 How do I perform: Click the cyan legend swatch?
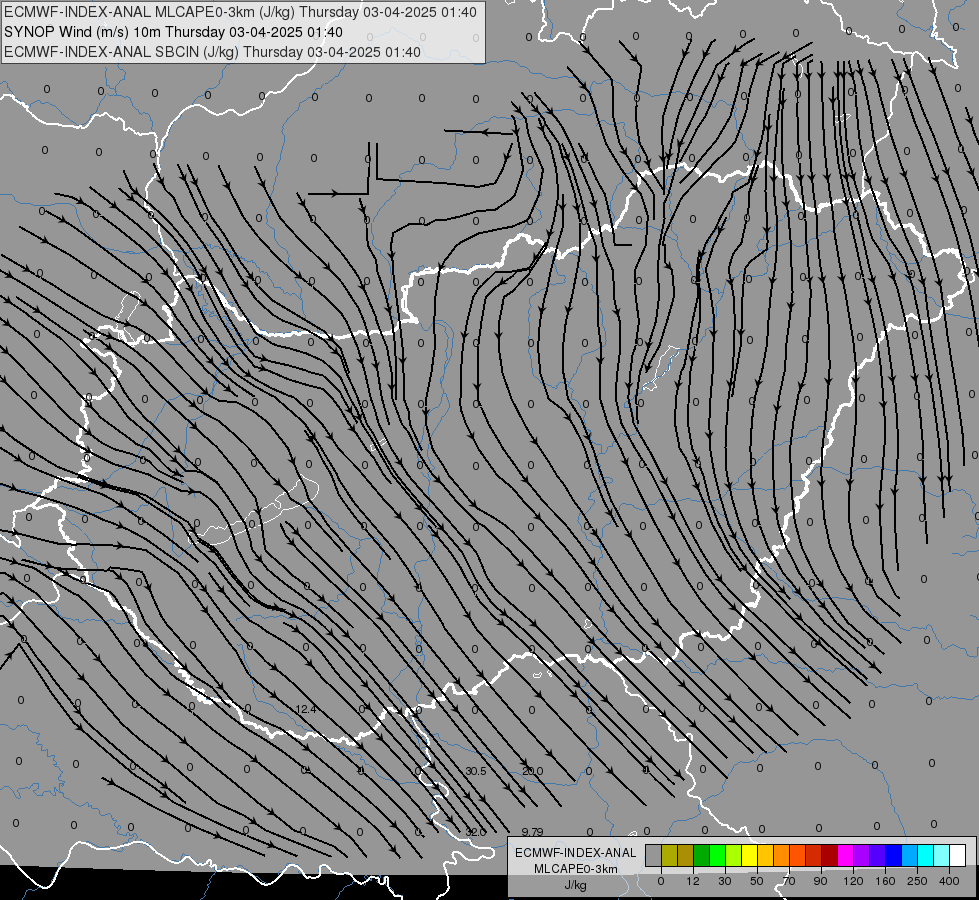(x=925, y=855)
